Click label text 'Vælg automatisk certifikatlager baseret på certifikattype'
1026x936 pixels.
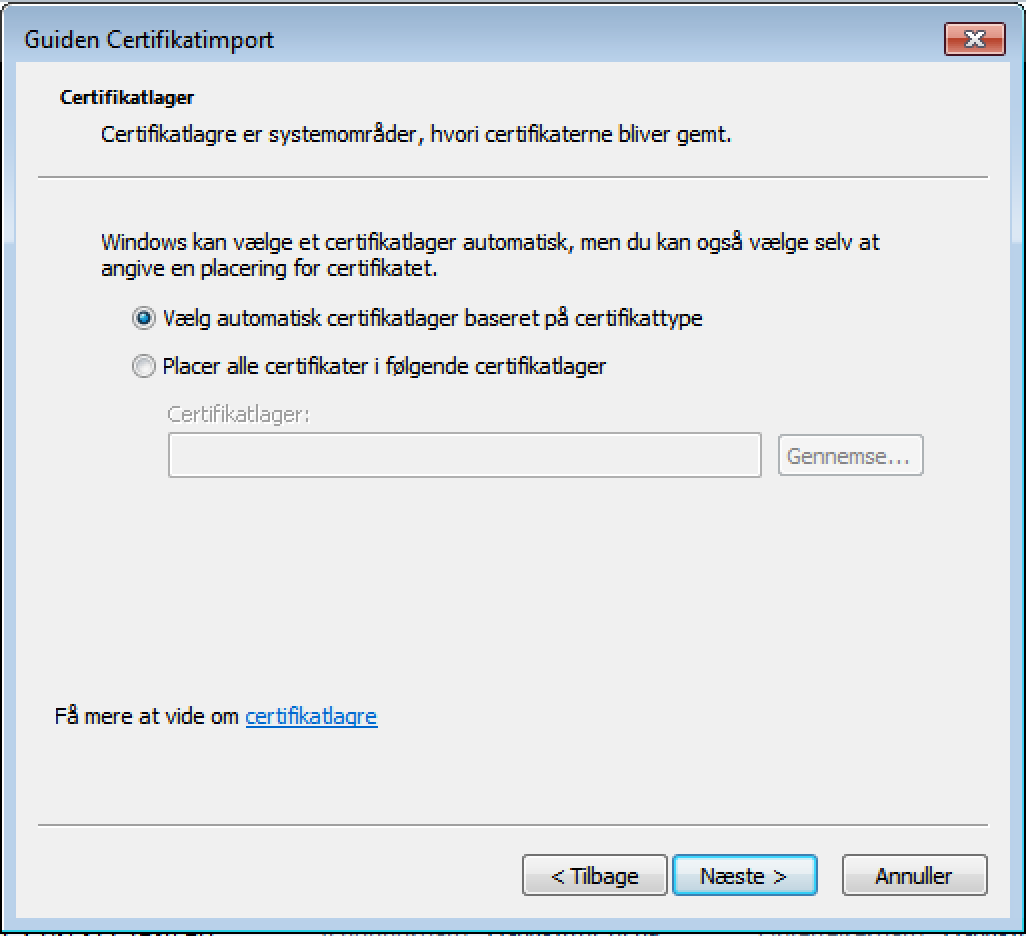point(432,318)
